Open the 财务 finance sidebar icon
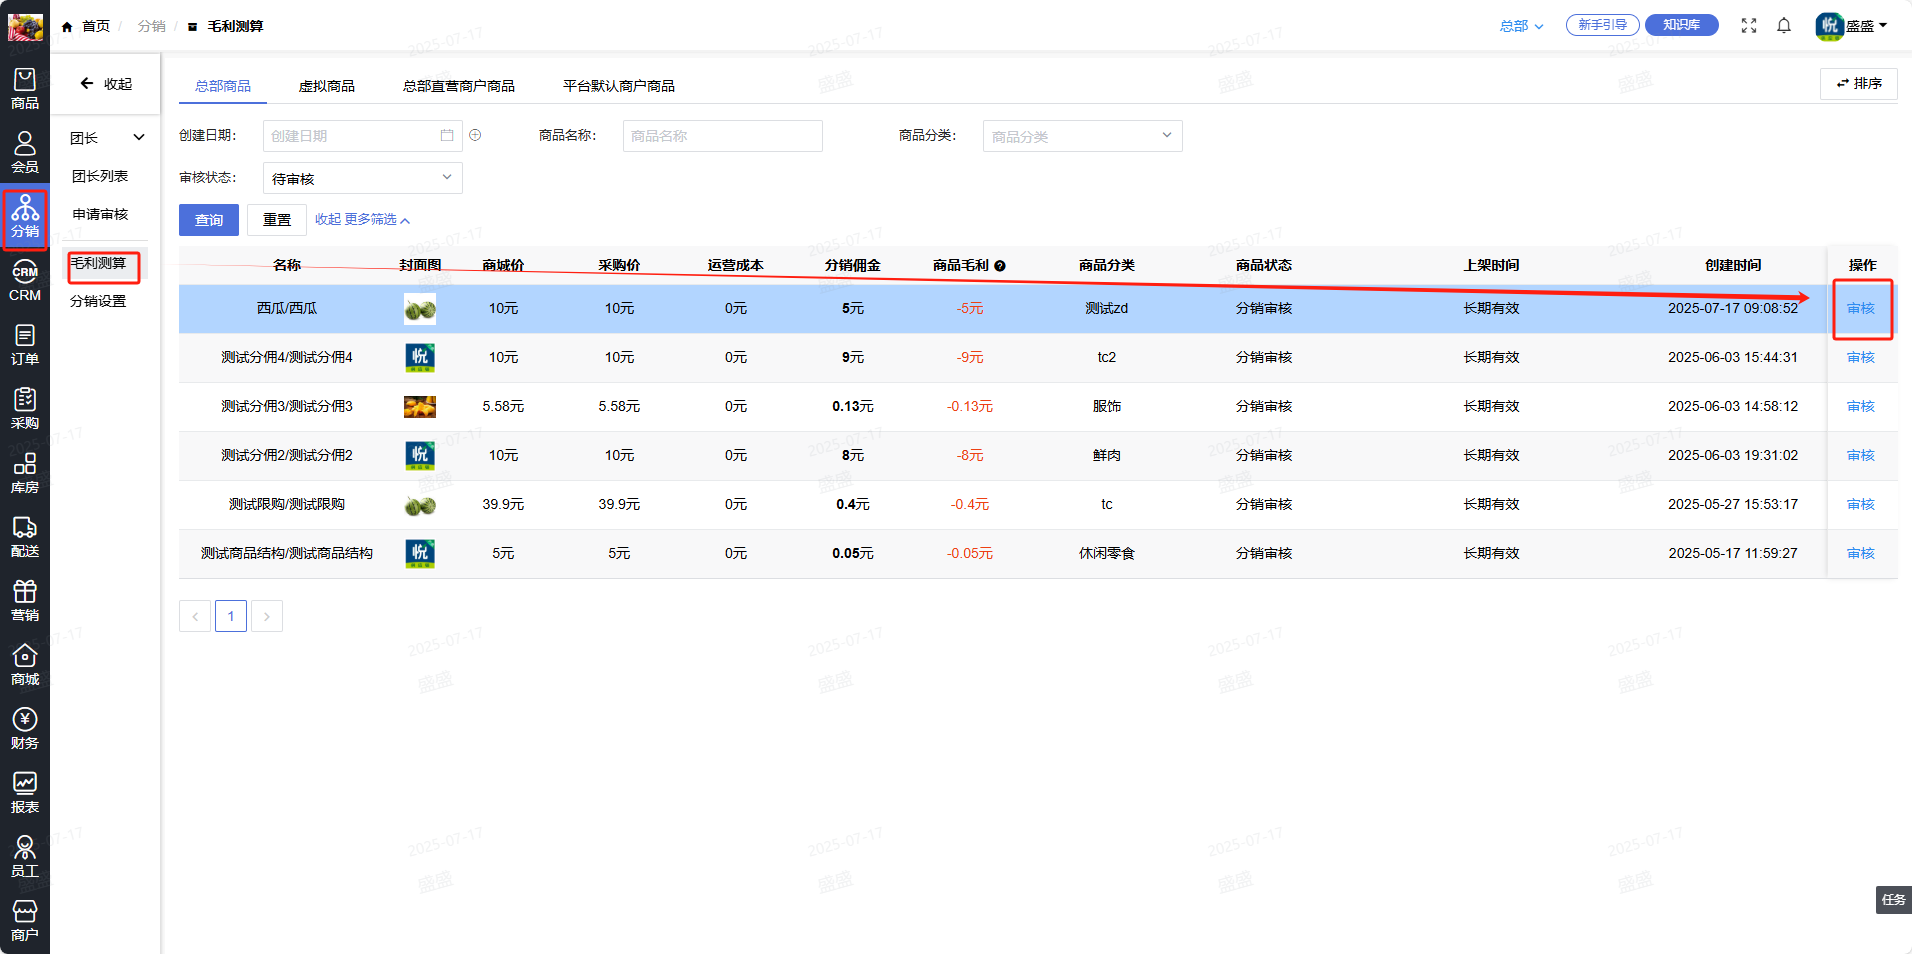 pos(25,728)
